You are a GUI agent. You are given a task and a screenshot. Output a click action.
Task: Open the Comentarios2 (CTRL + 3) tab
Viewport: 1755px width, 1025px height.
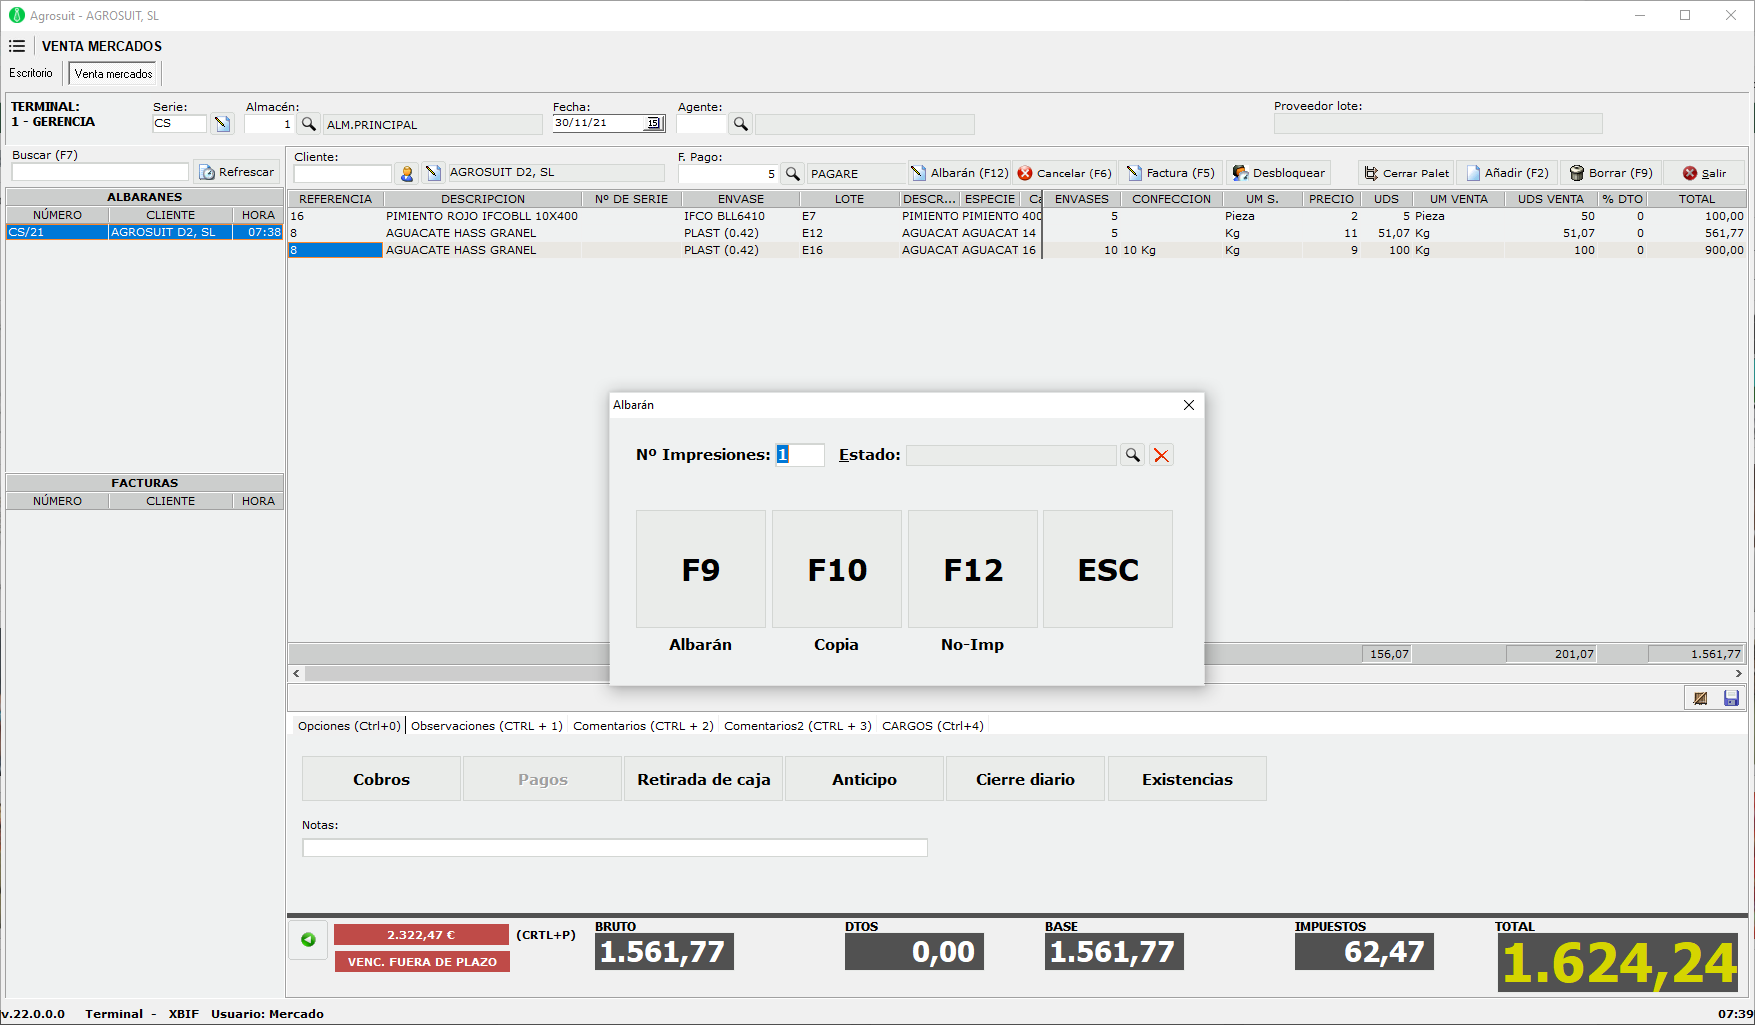(x=798, y=726)
